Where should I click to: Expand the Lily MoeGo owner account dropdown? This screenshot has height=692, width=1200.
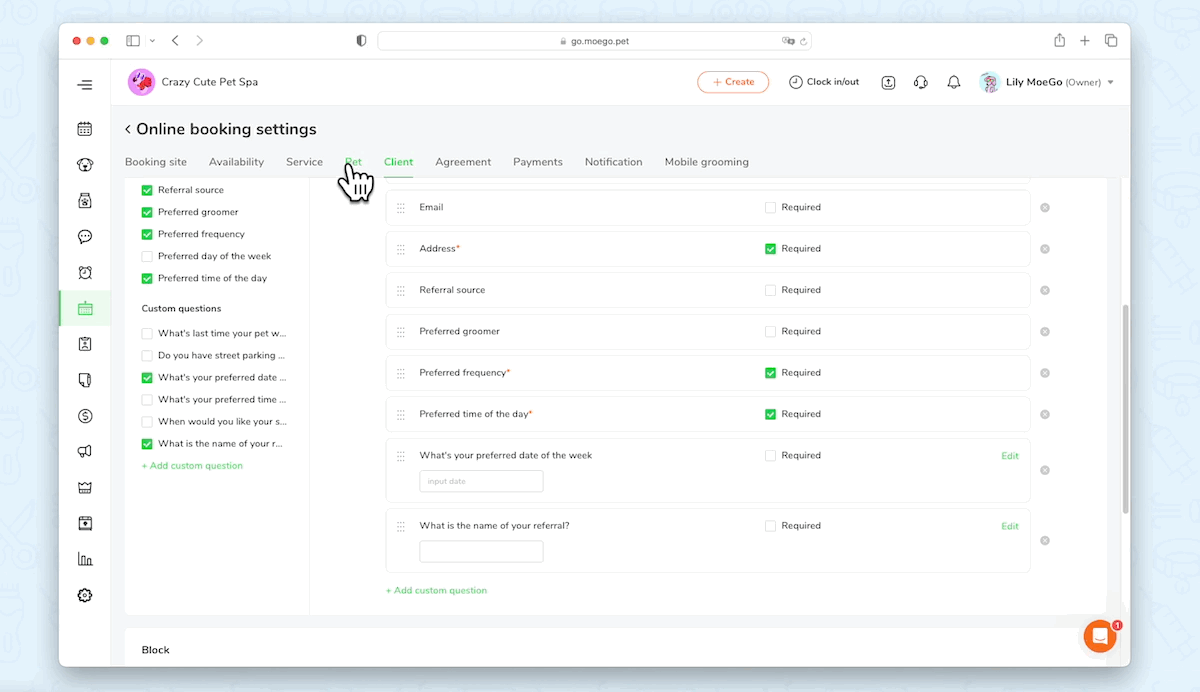(1047, 82)
